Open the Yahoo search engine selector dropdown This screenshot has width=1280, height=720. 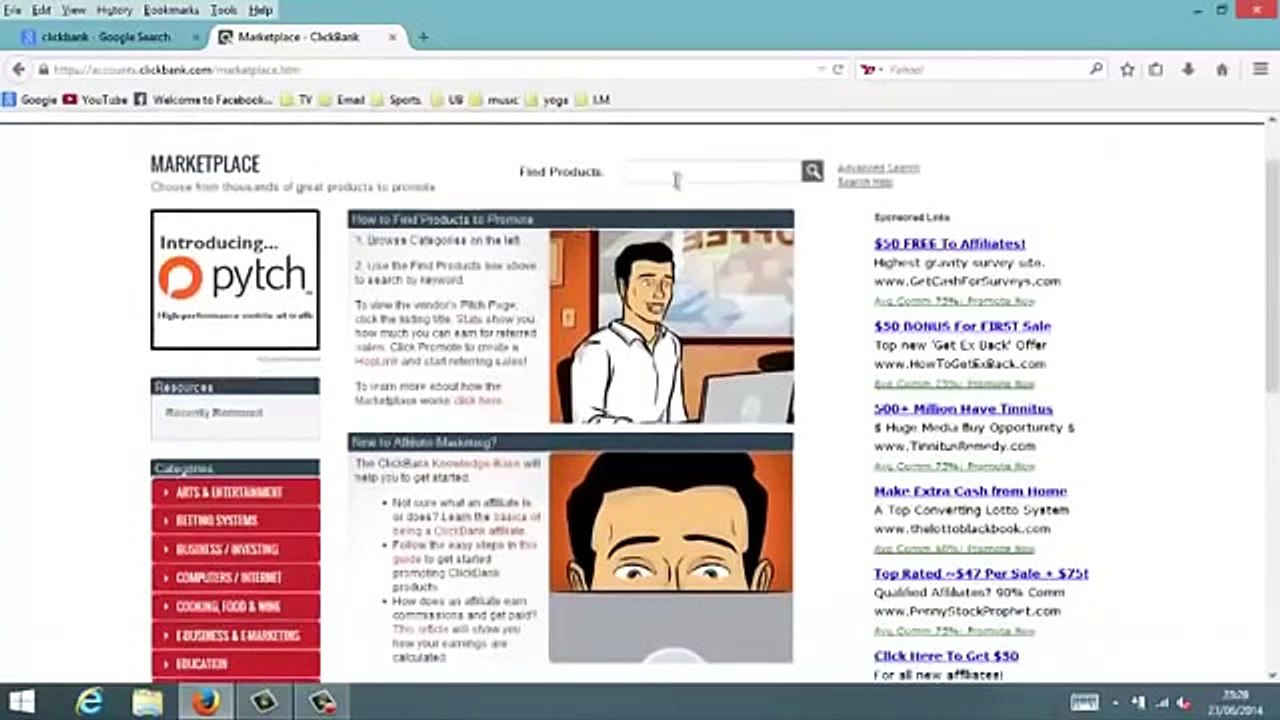[873, 70]
